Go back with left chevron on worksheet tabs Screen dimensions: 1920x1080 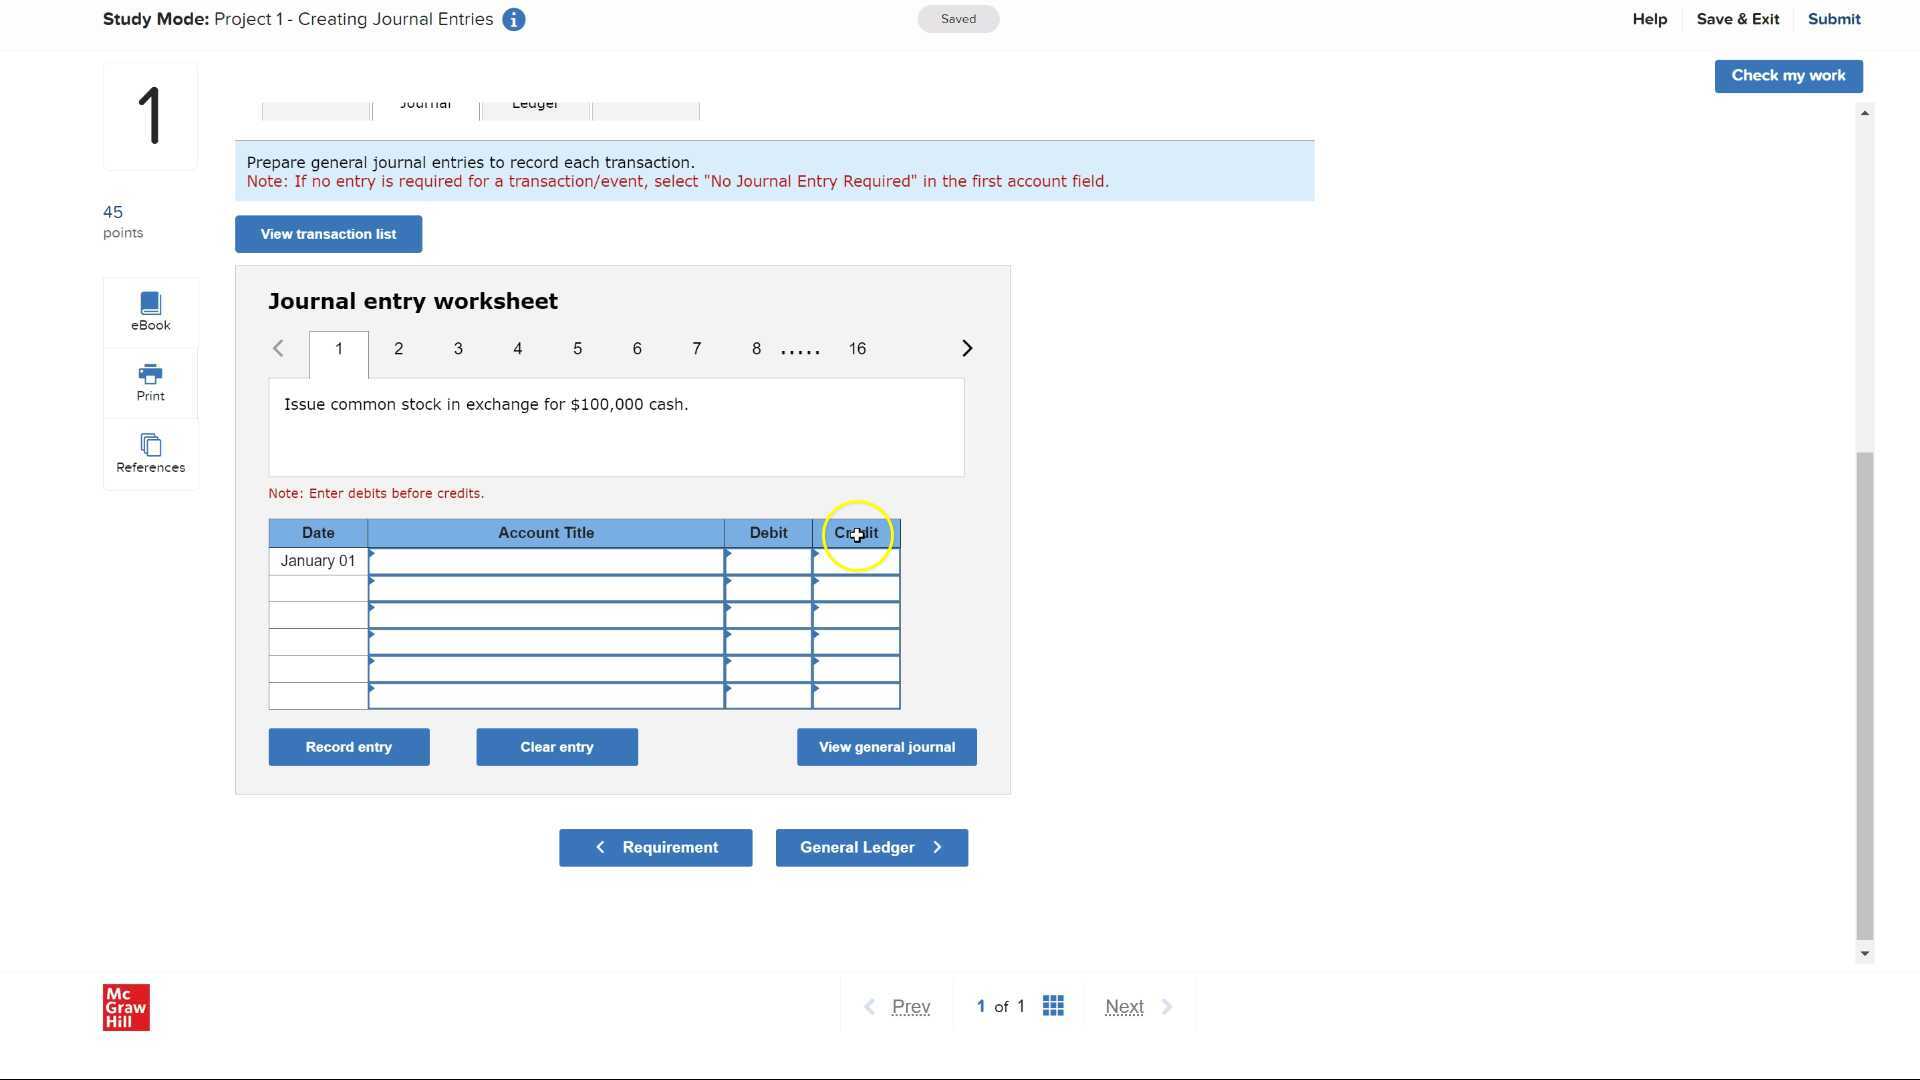[278, 348]
